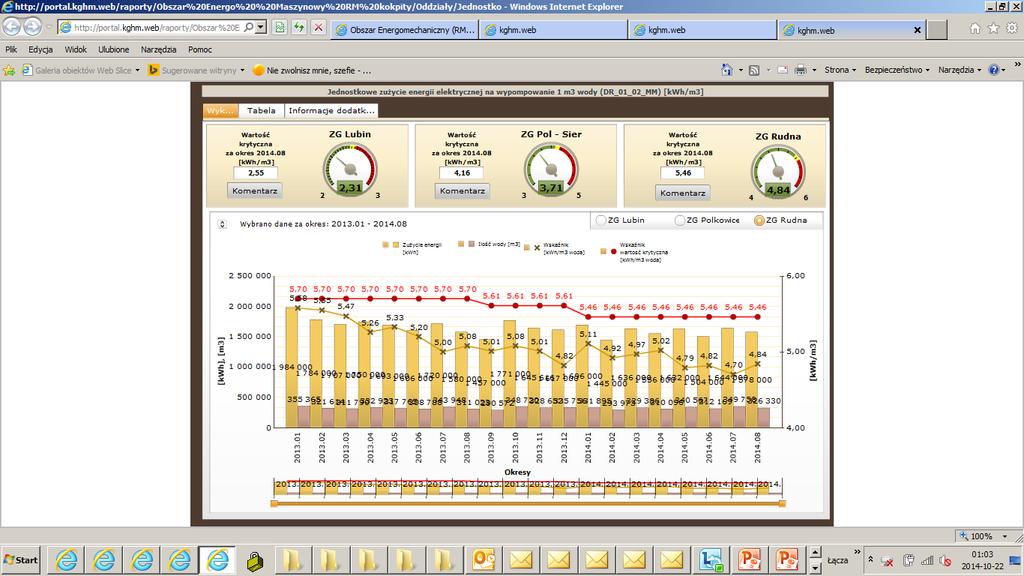Open the IE gear settings icon
The height and width of the screenshot is (576, 1024).
[x=1012, y=28]
